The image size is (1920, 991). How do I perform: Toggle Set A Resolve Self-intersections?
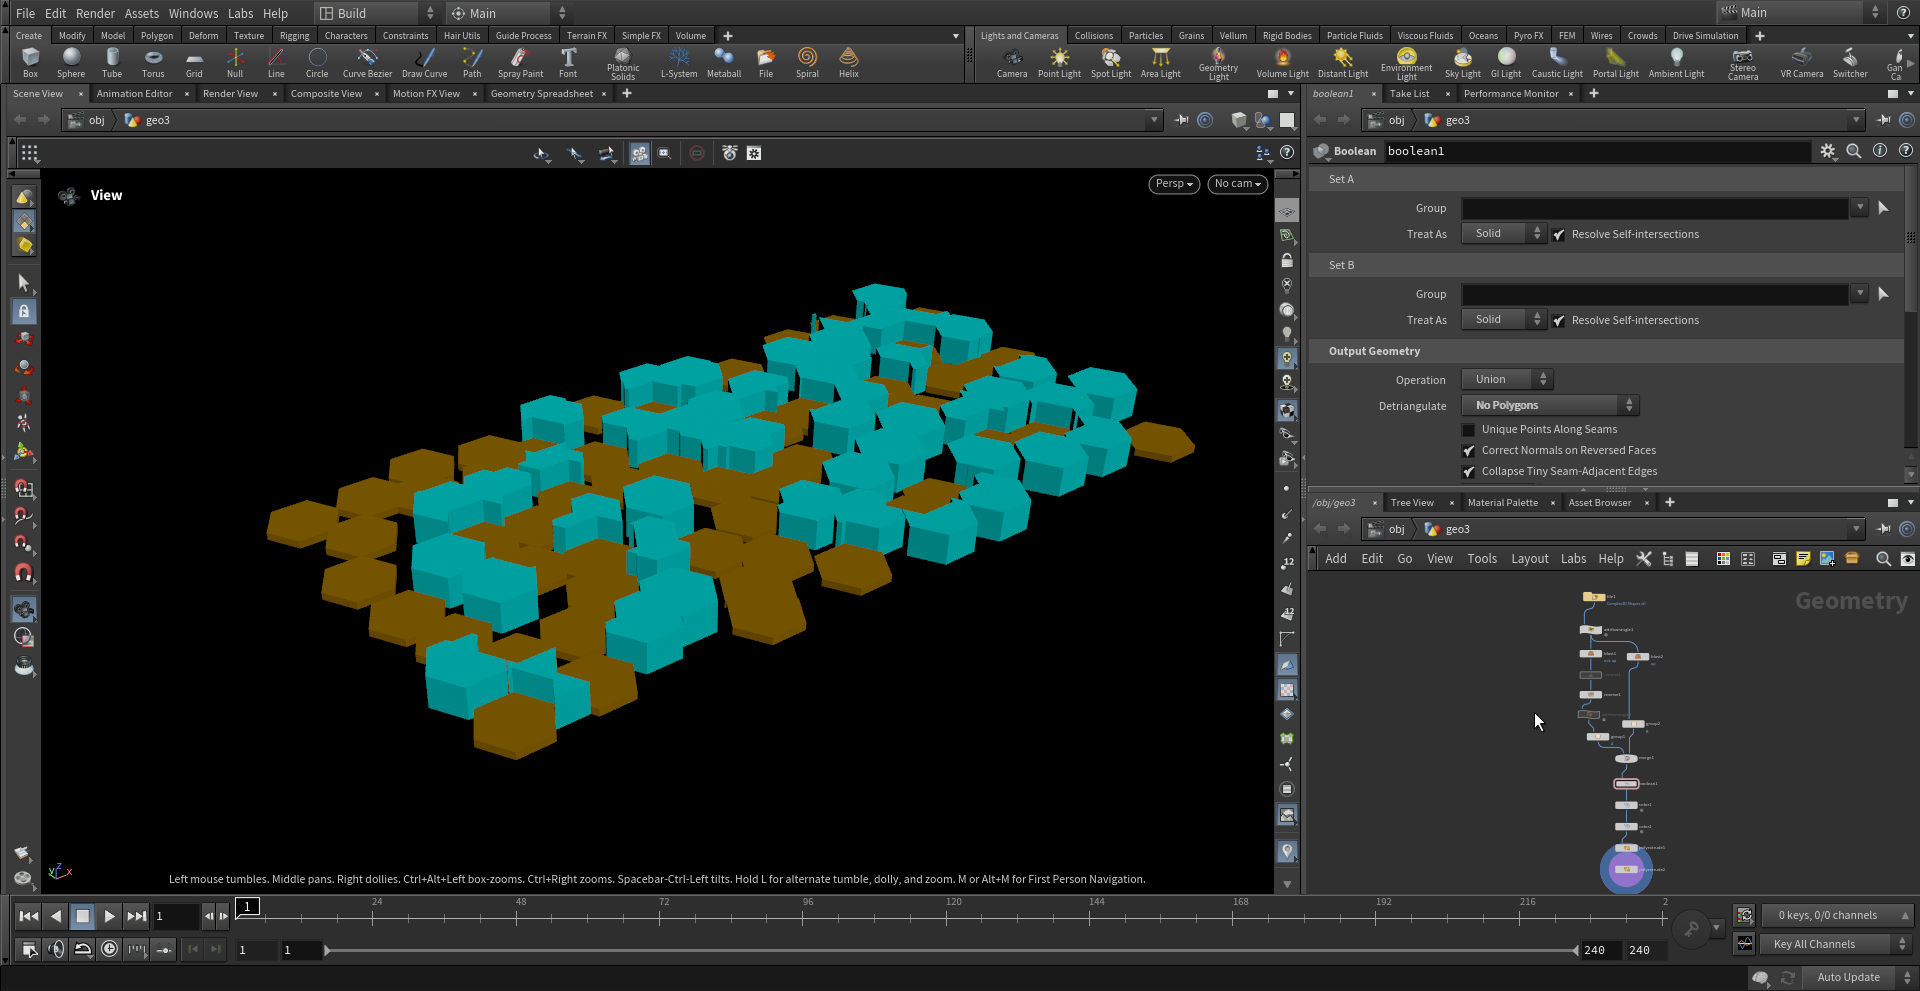1559,235
